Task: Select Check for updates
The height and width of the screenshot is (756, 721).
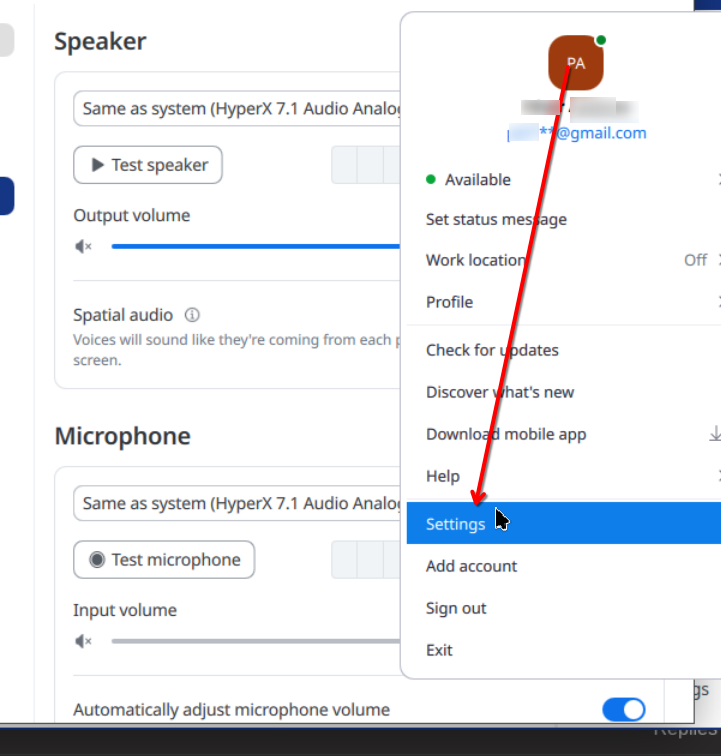Action: (x=492, y=350)
